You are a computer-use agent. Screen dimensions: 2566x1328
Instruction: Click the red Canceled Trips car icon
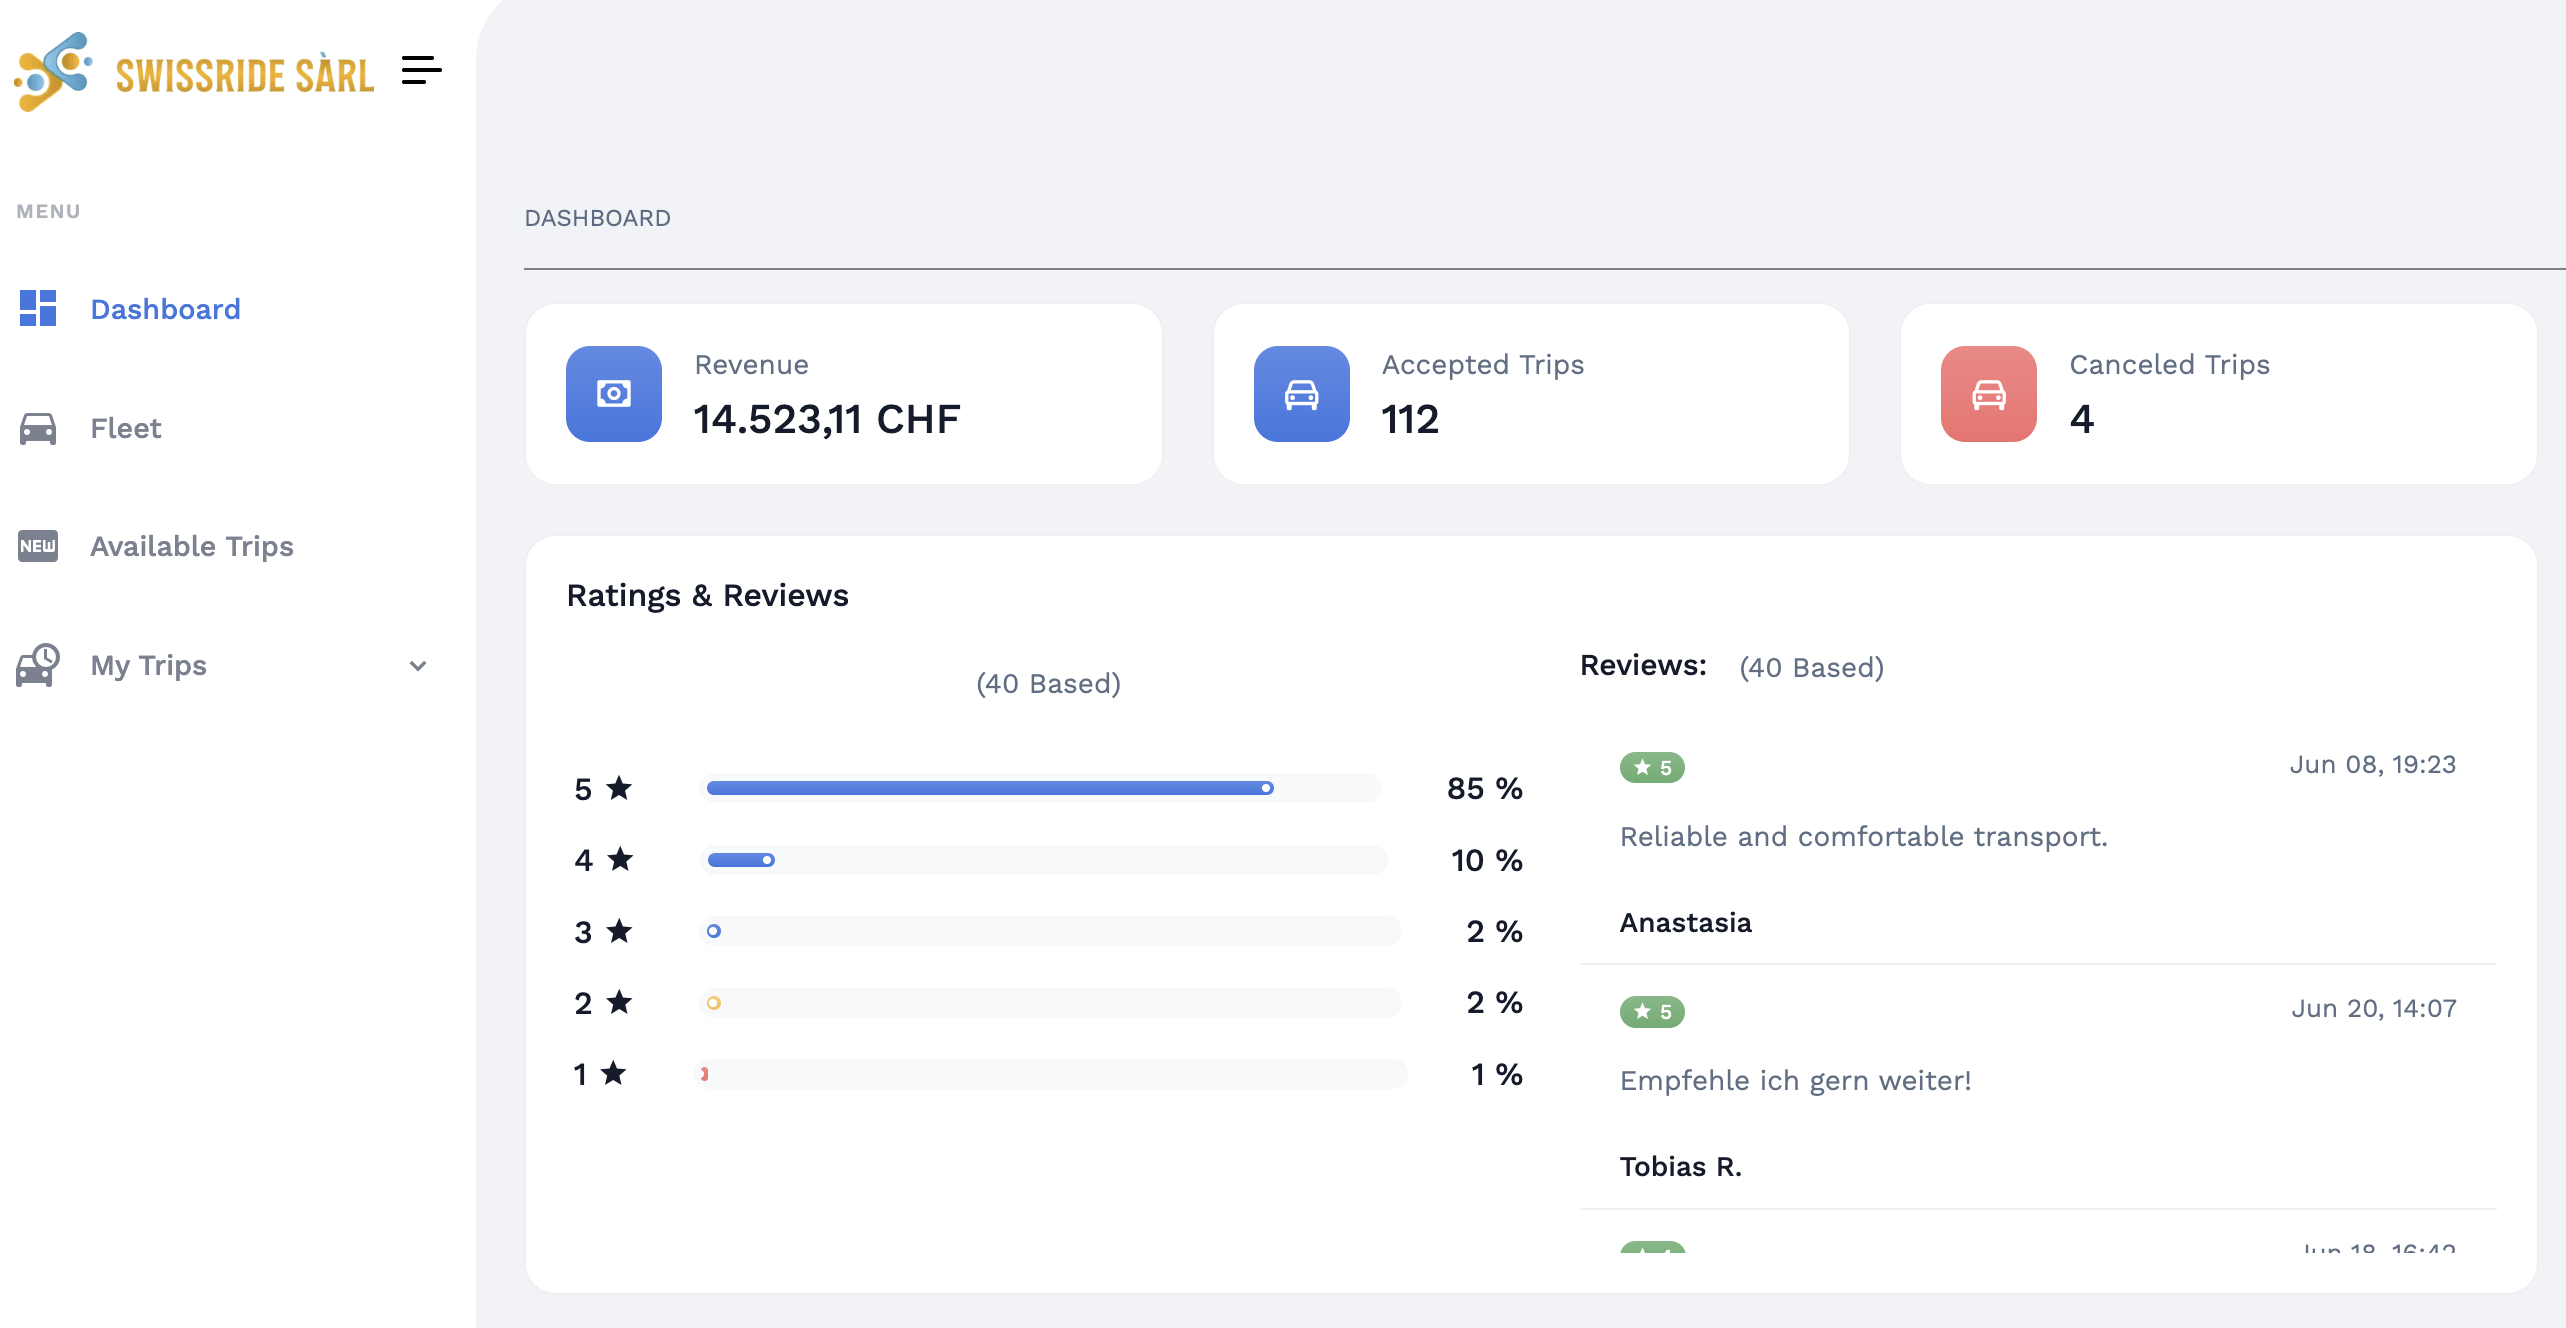tap(1989, 394)
